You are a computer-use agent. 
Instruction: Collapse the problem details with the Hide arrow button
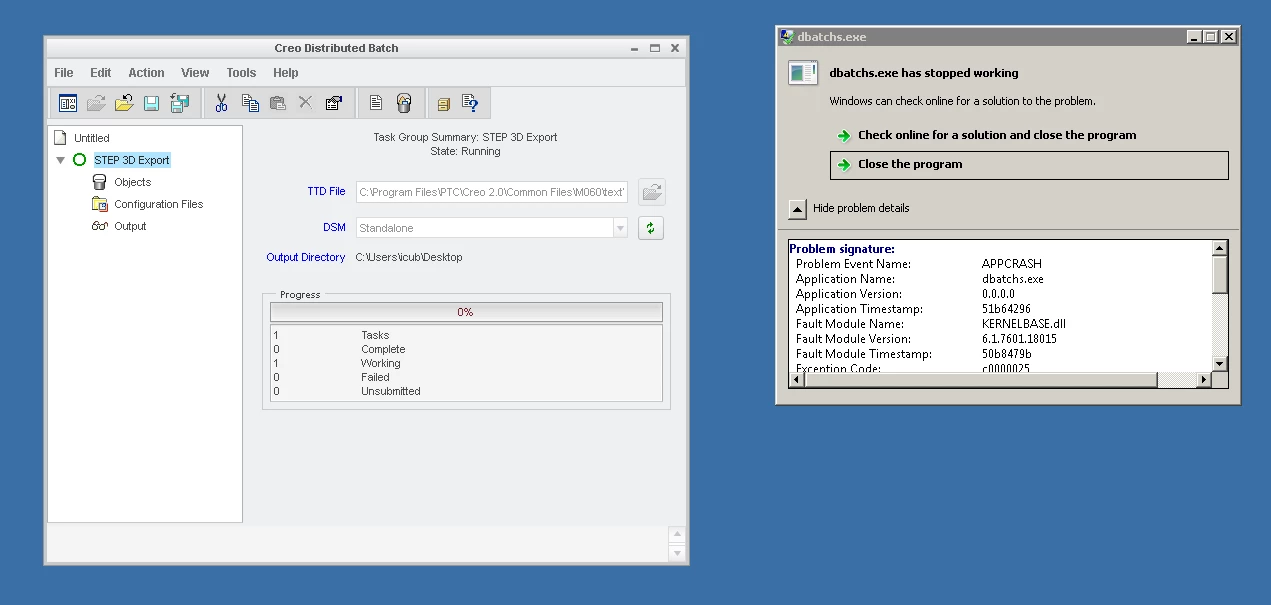[x=797, y=209]
